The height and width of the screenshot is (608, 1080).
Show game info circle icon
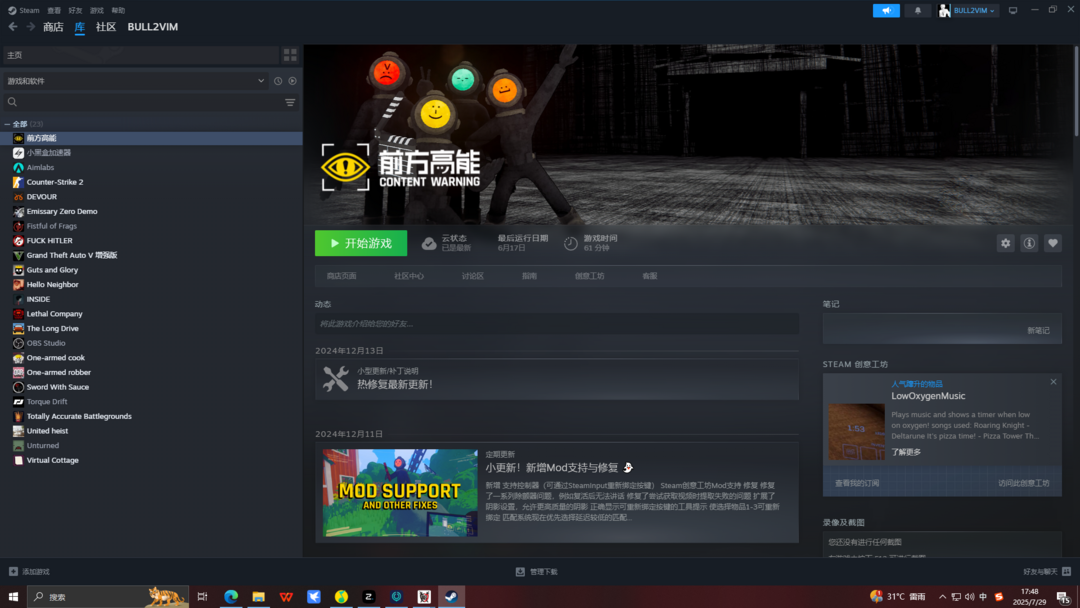coord(1029,243)
